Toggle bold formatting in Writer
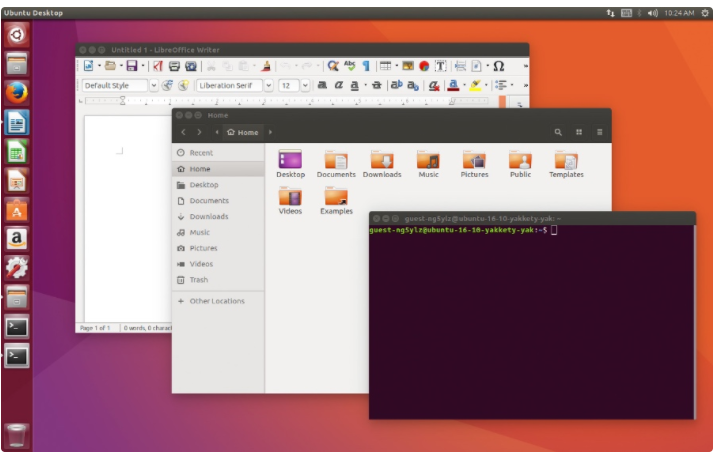Image resolution: width=716 pixels, height=456 pixels. (x=322, y=85)
